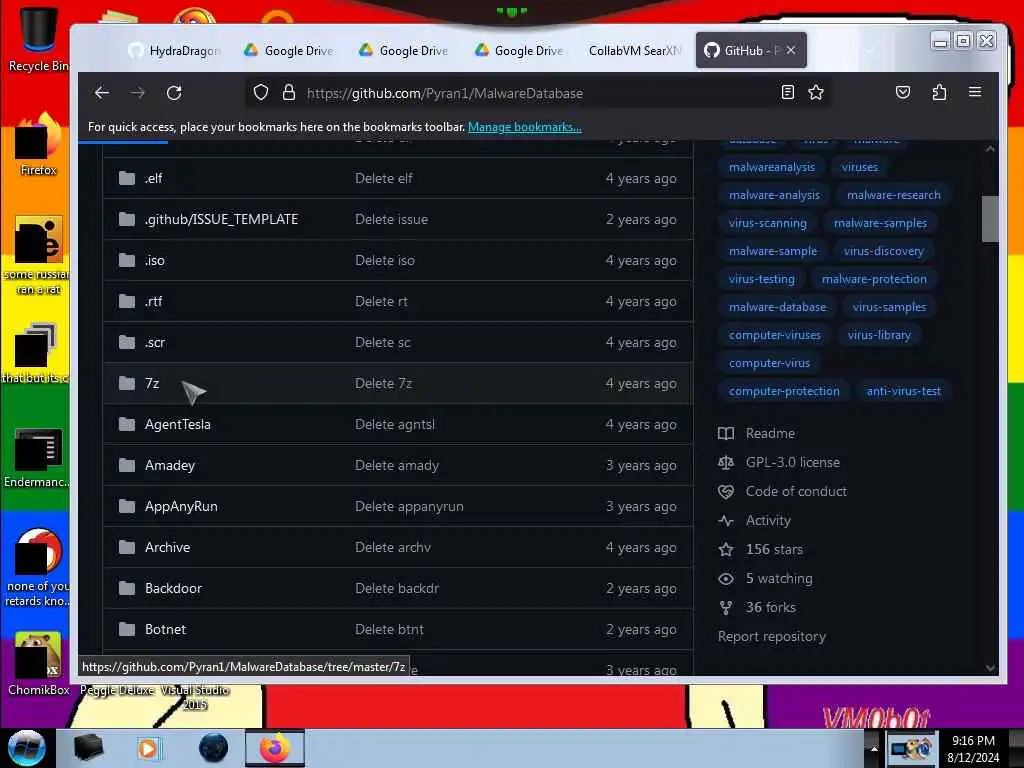The image size is (1024, 768).
Task: Click the star icon beside 156 stars
Action: click(726, 549)
